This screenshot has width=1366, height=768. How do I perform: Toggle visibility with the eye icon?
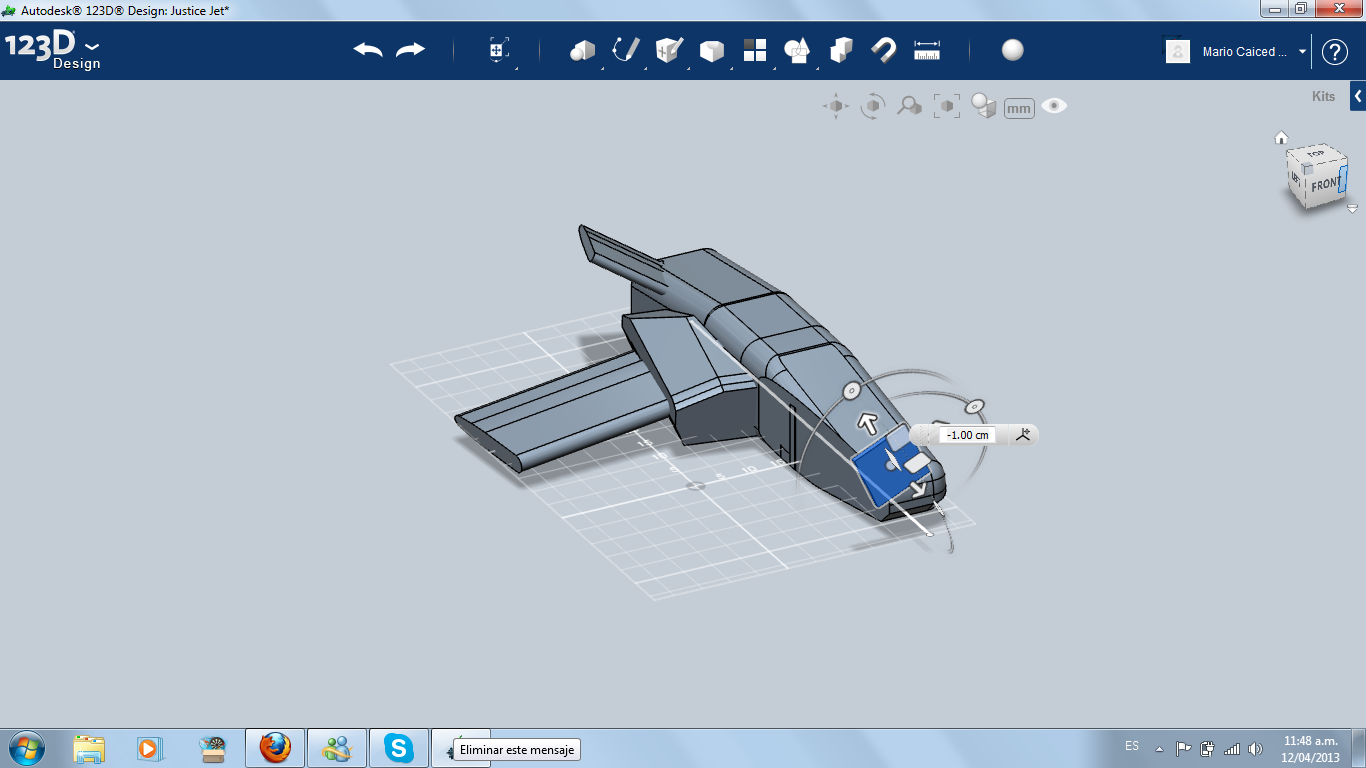point(1054,105)
